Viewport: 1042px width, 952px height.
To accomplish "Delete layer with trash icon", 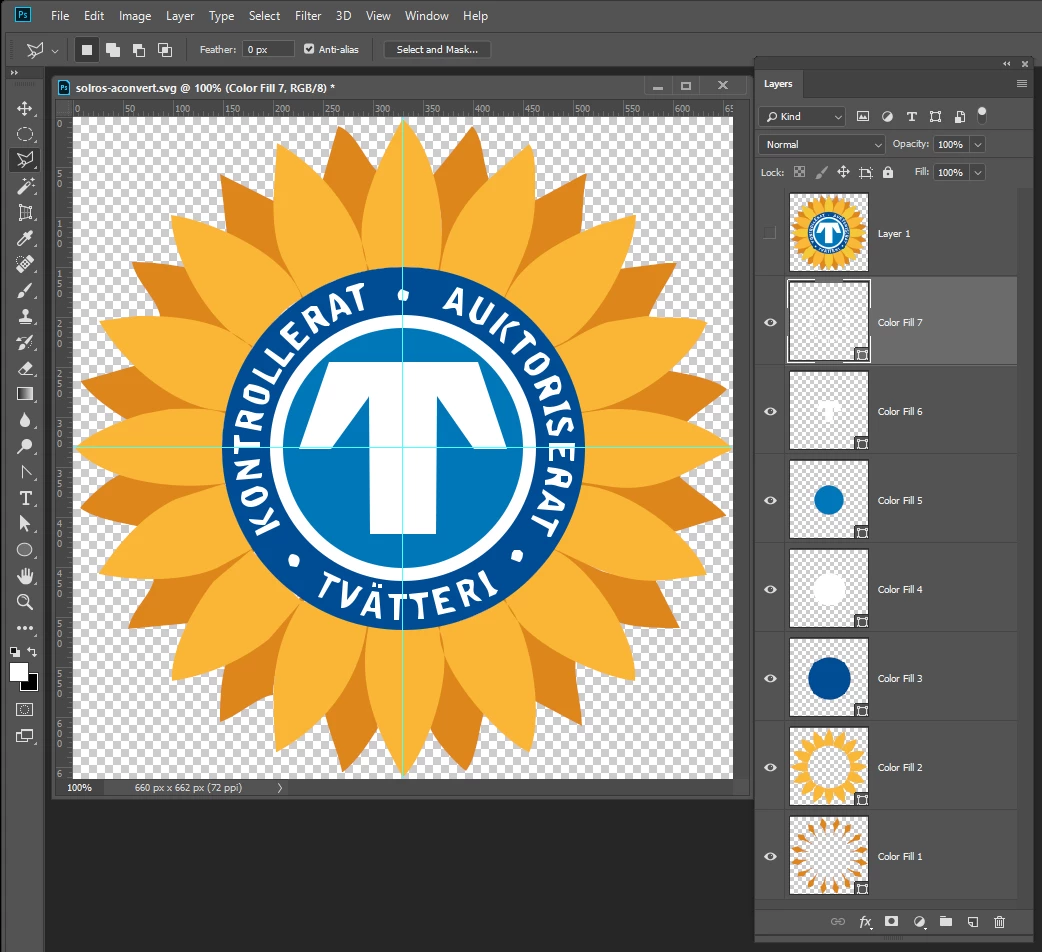I will coord(999,921).
